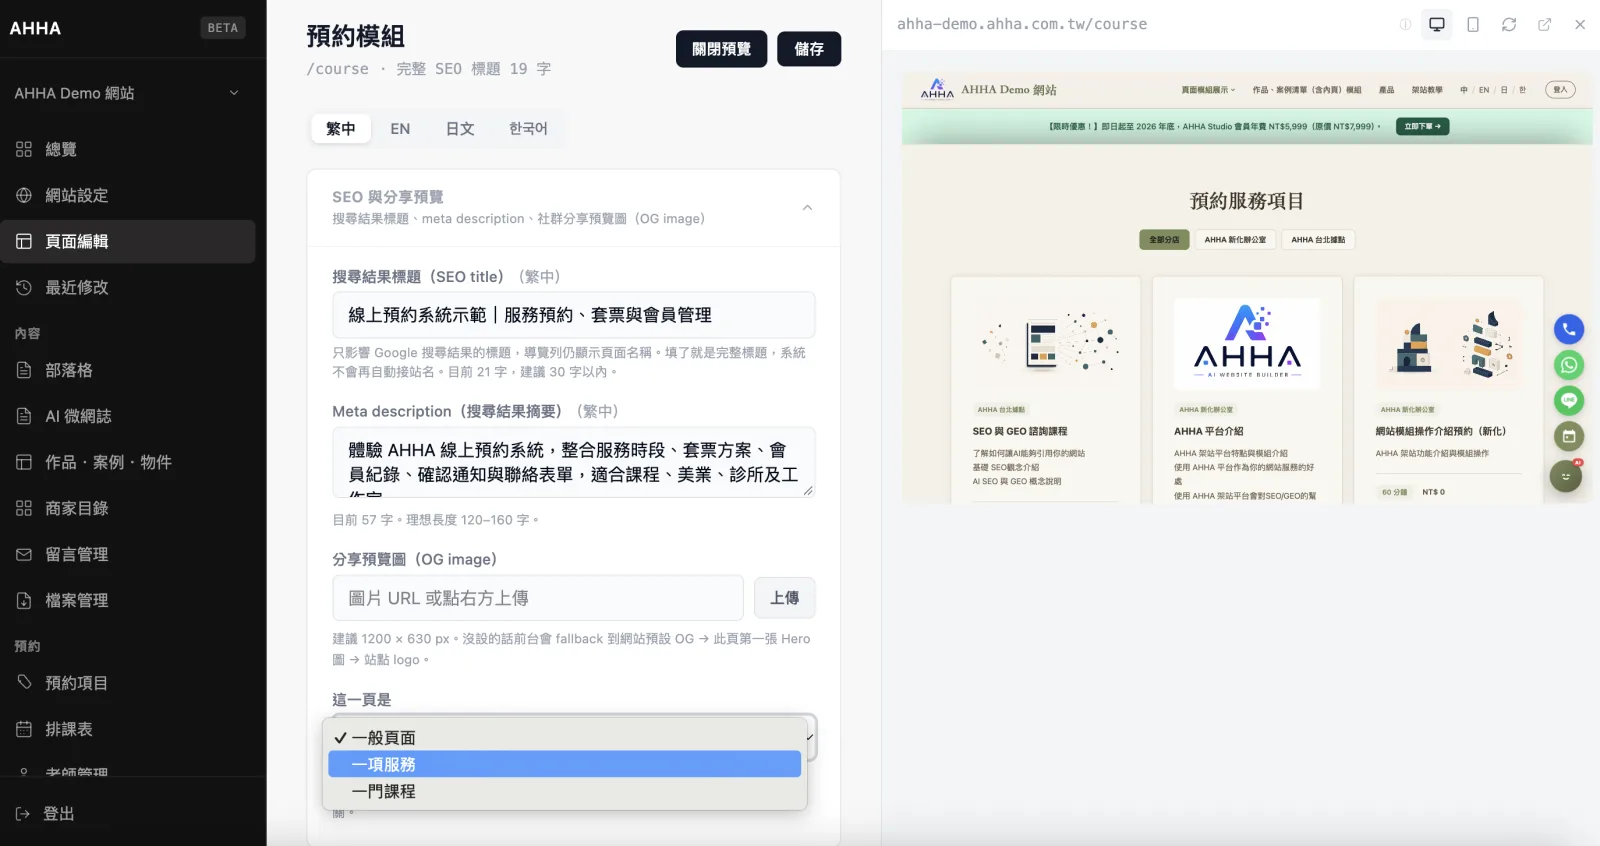Click calendar booking floating button in preview
Image resolution: width=1600 pixels, height=846 pixels.
click(1568, 436)
